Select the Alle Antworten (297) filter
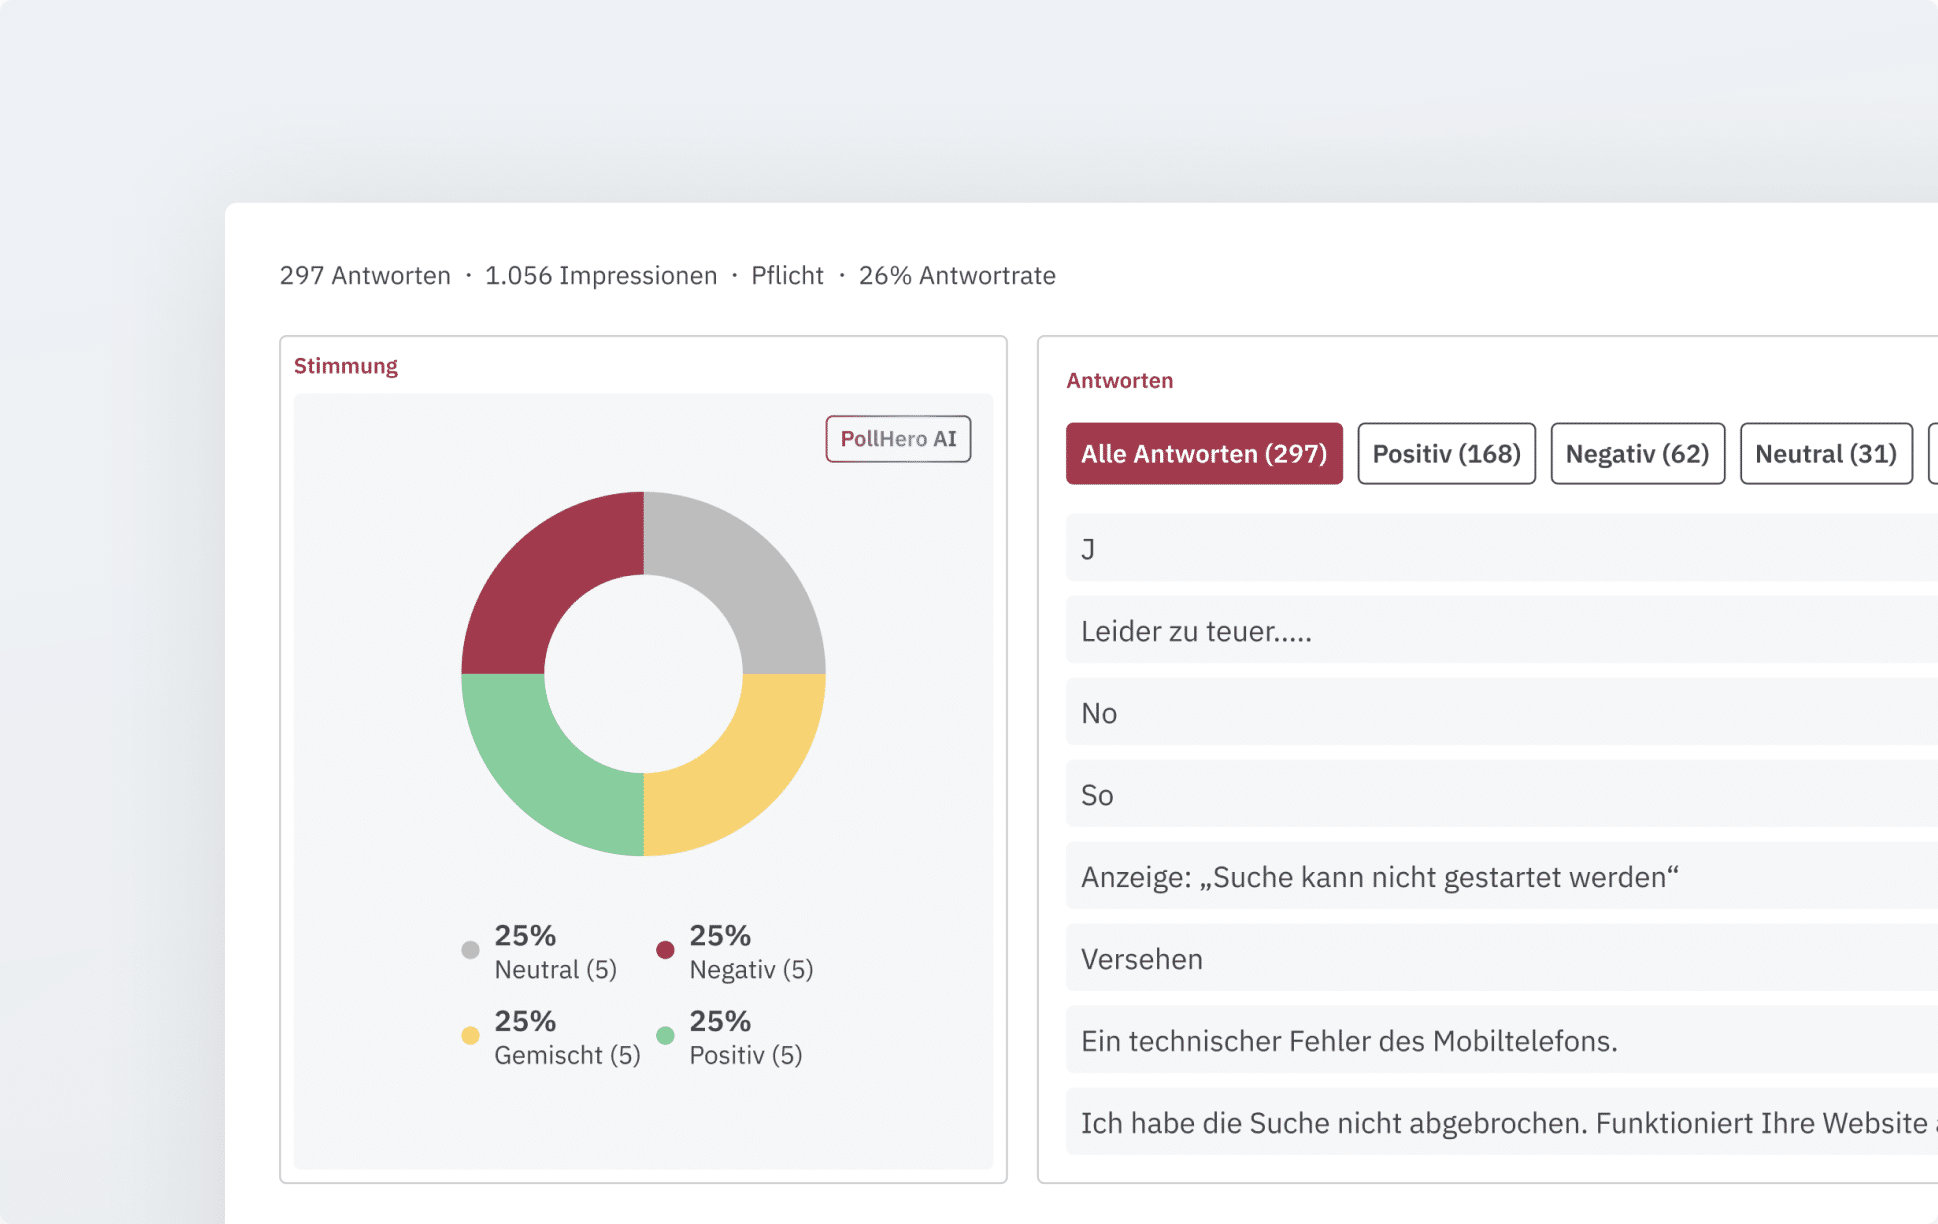Screen dimensions: 1938x1224 coord(1203,454)
